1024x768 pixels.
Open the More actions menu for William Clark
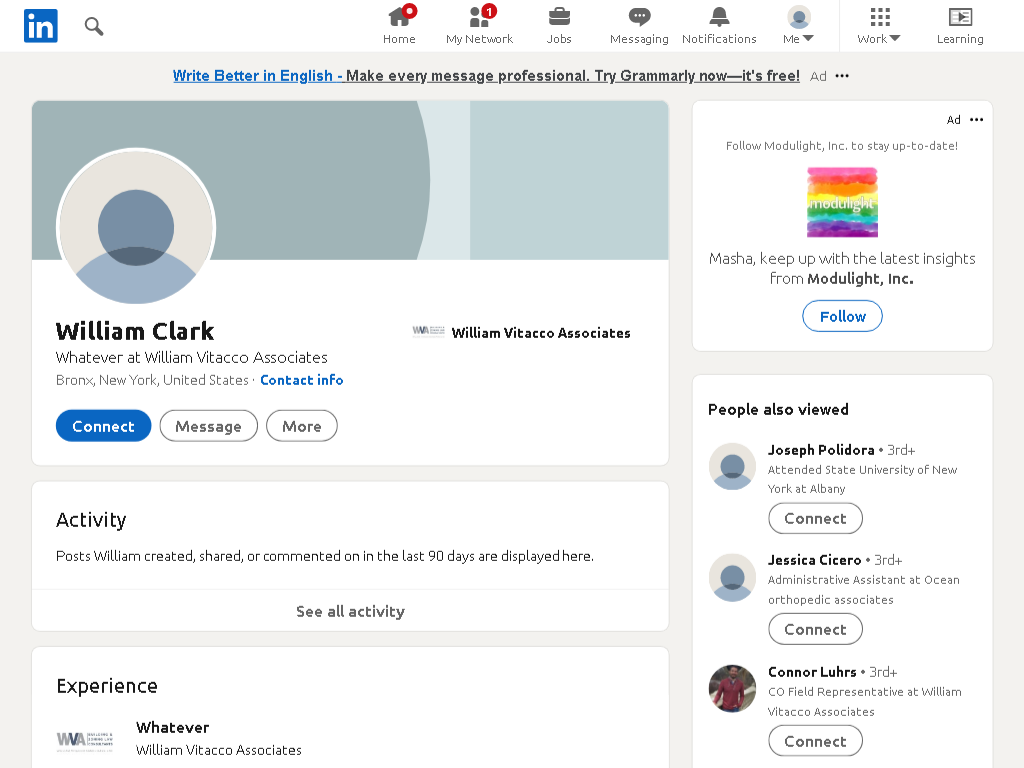coord(302,426)
